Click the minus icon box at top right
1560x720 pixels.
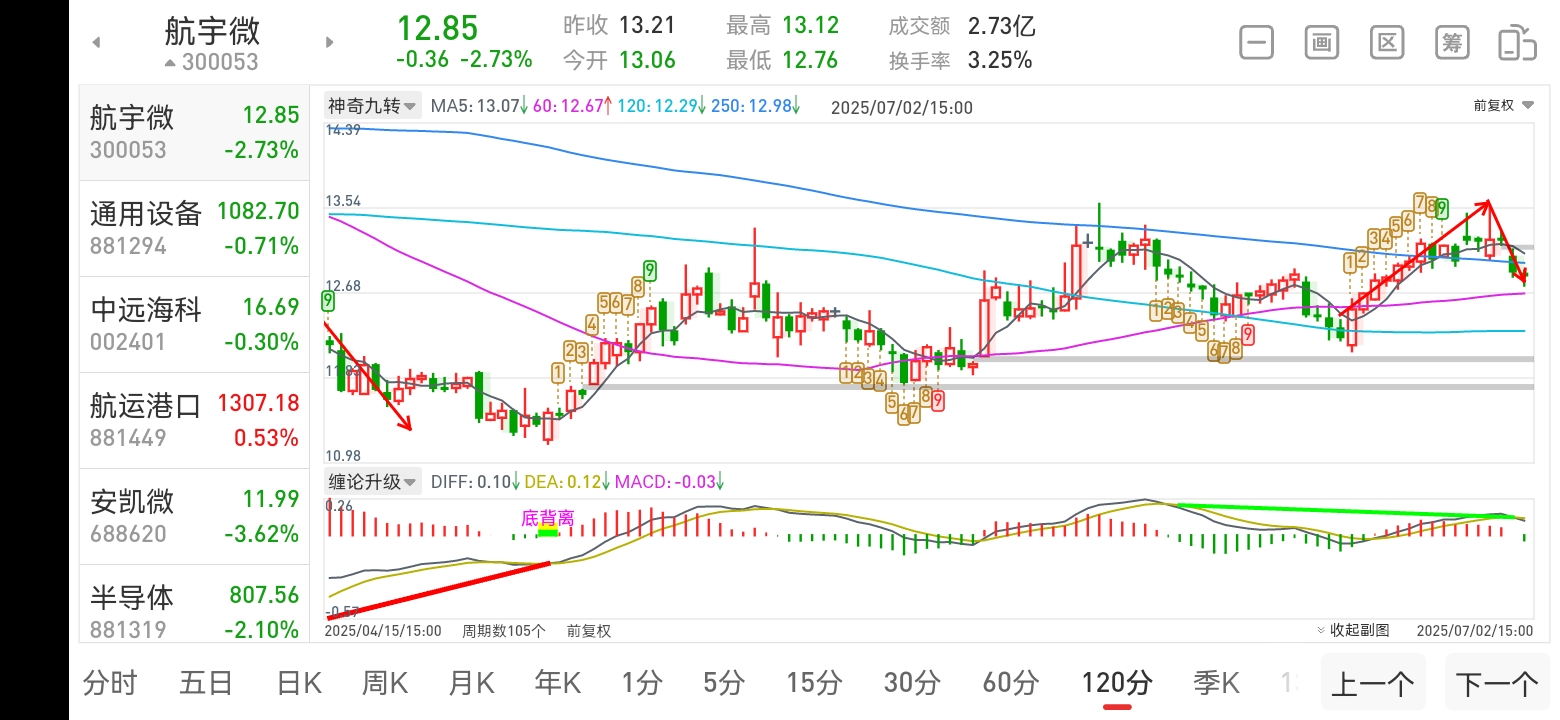[1257, 43]
